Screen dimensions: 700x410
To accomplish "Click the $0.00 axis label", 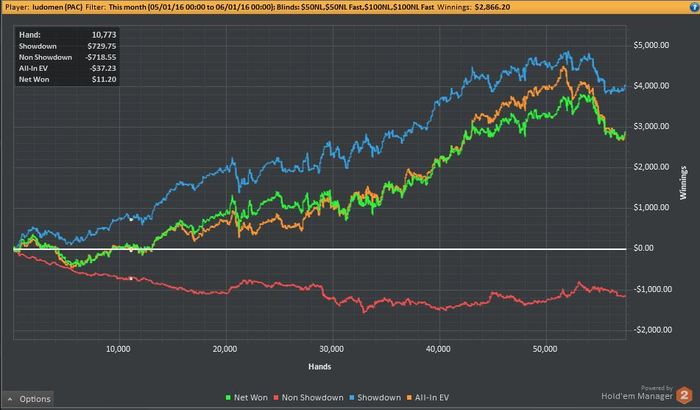I will point(644,248).
